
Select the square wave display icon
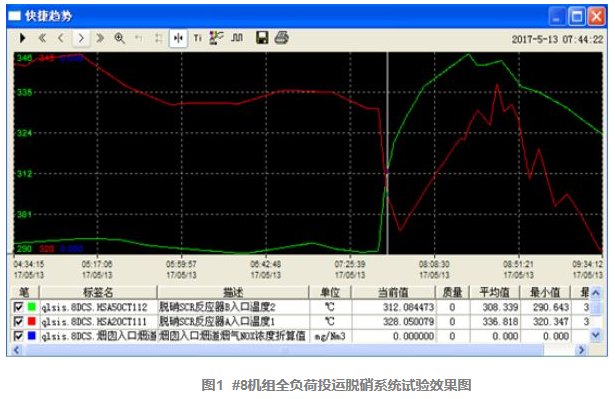click(237, 38)
